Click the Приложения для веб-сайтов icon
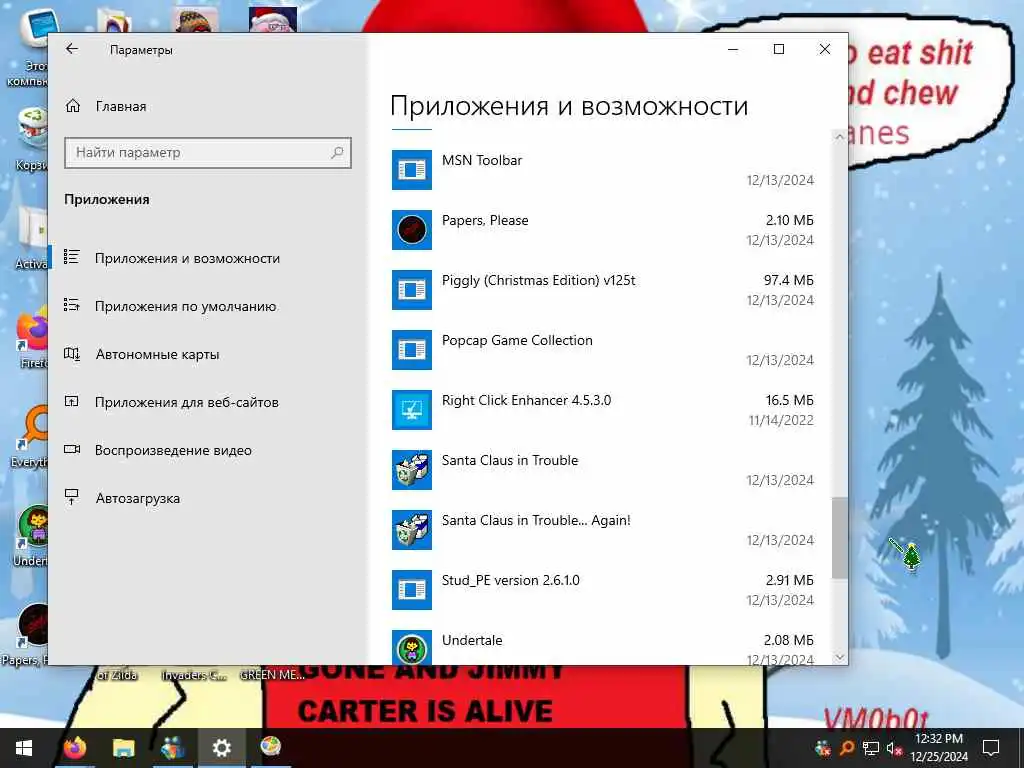Image resolution: width=1024 pixels, height=768 pixels. coord(72,402)
